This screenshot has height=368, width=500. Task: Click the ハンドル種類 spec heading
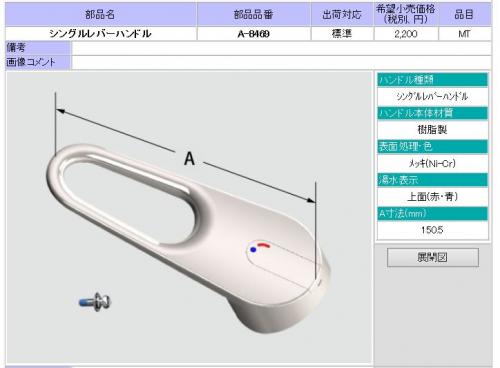coord(432,80)
